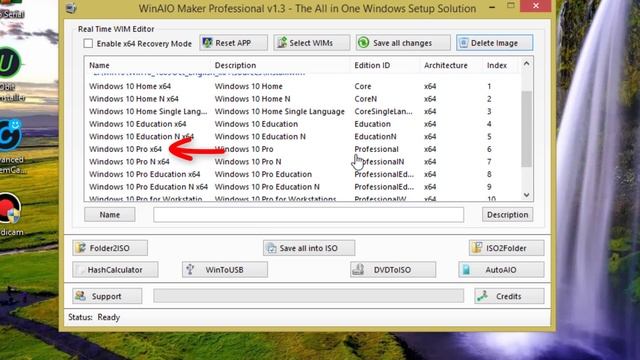Close the WinAIO Maker window

tap(536, 6)
